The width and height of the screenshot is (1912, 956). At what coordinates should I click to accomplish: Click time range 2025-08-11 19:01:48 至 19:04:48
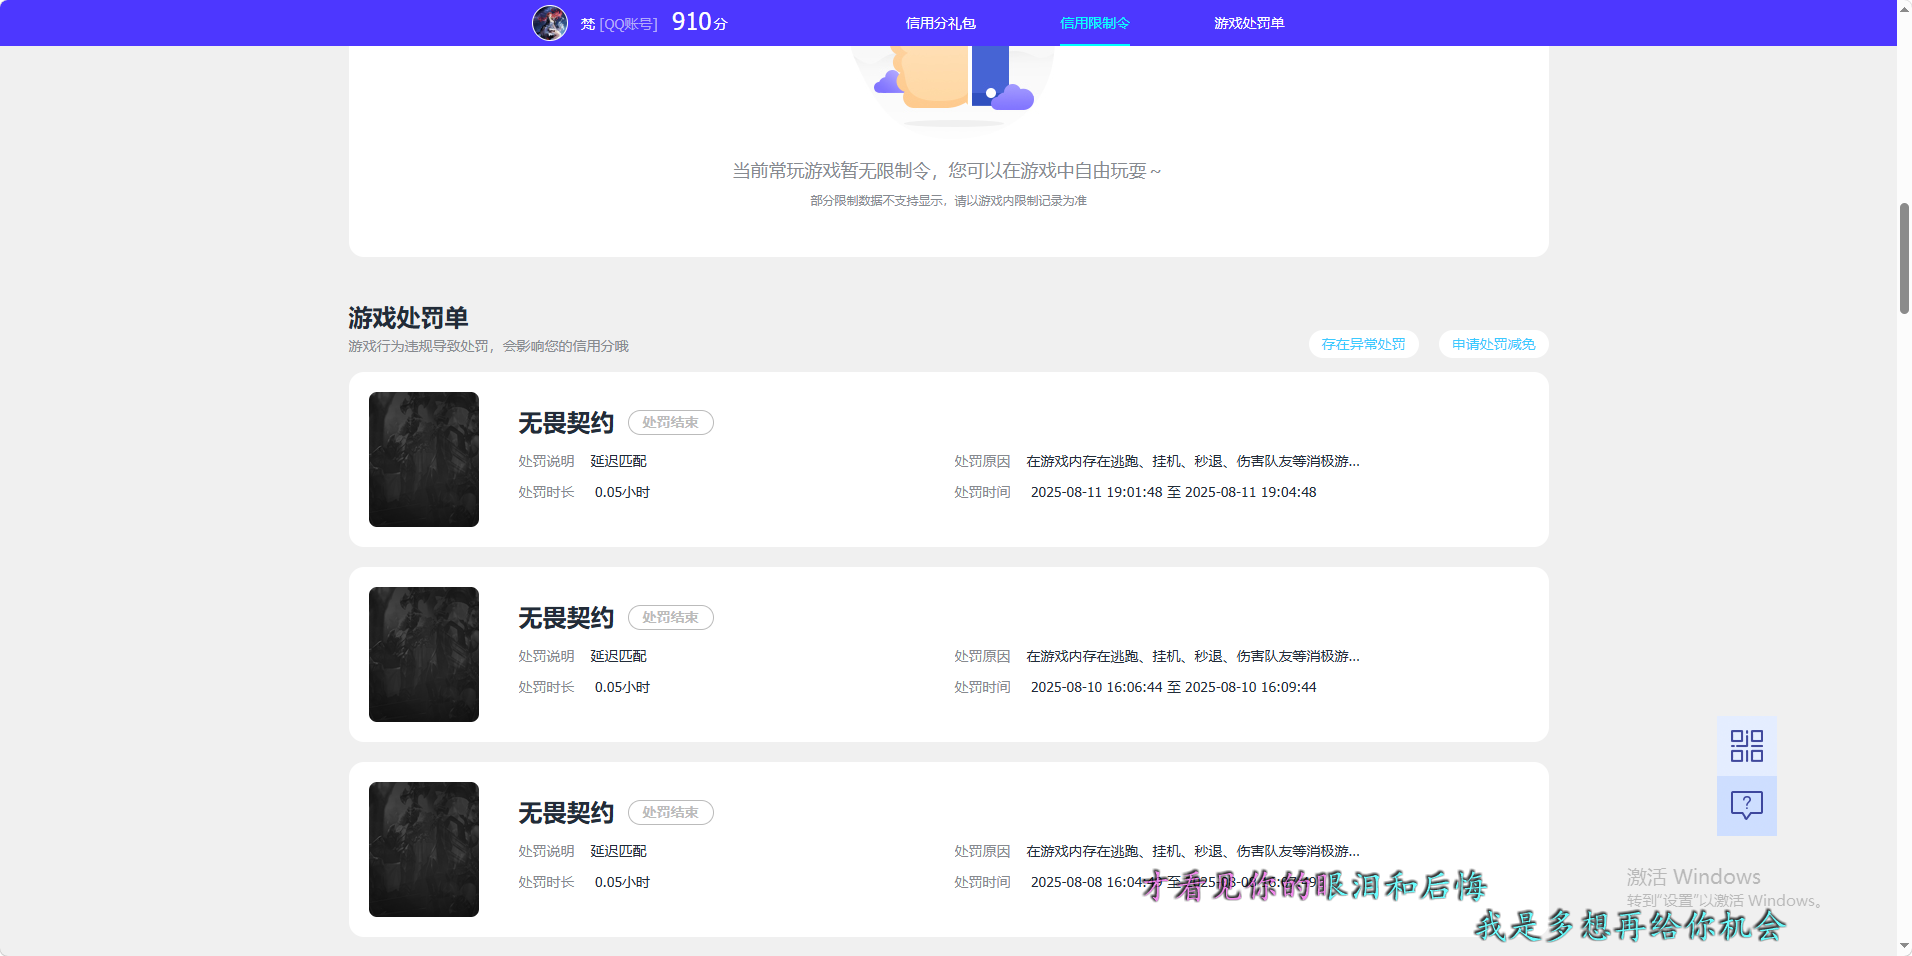(1173, 492)
